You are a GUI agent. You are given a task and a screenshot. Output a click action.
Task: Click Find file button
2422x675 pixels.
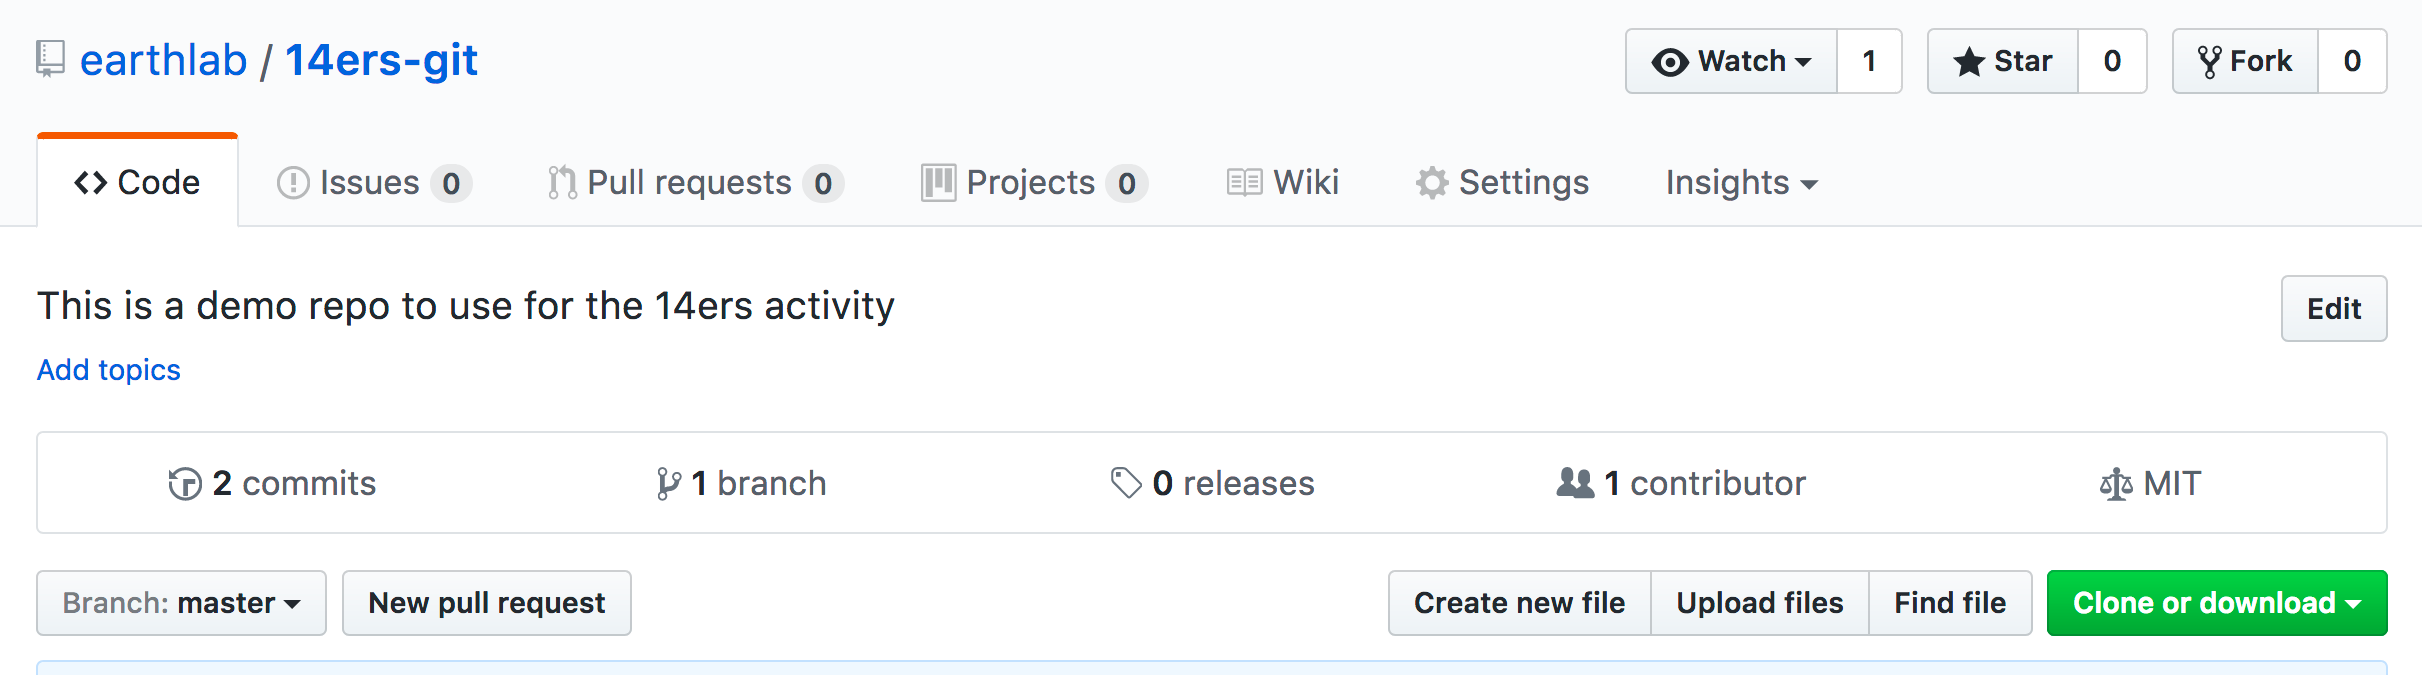(x=1950, y=603)
